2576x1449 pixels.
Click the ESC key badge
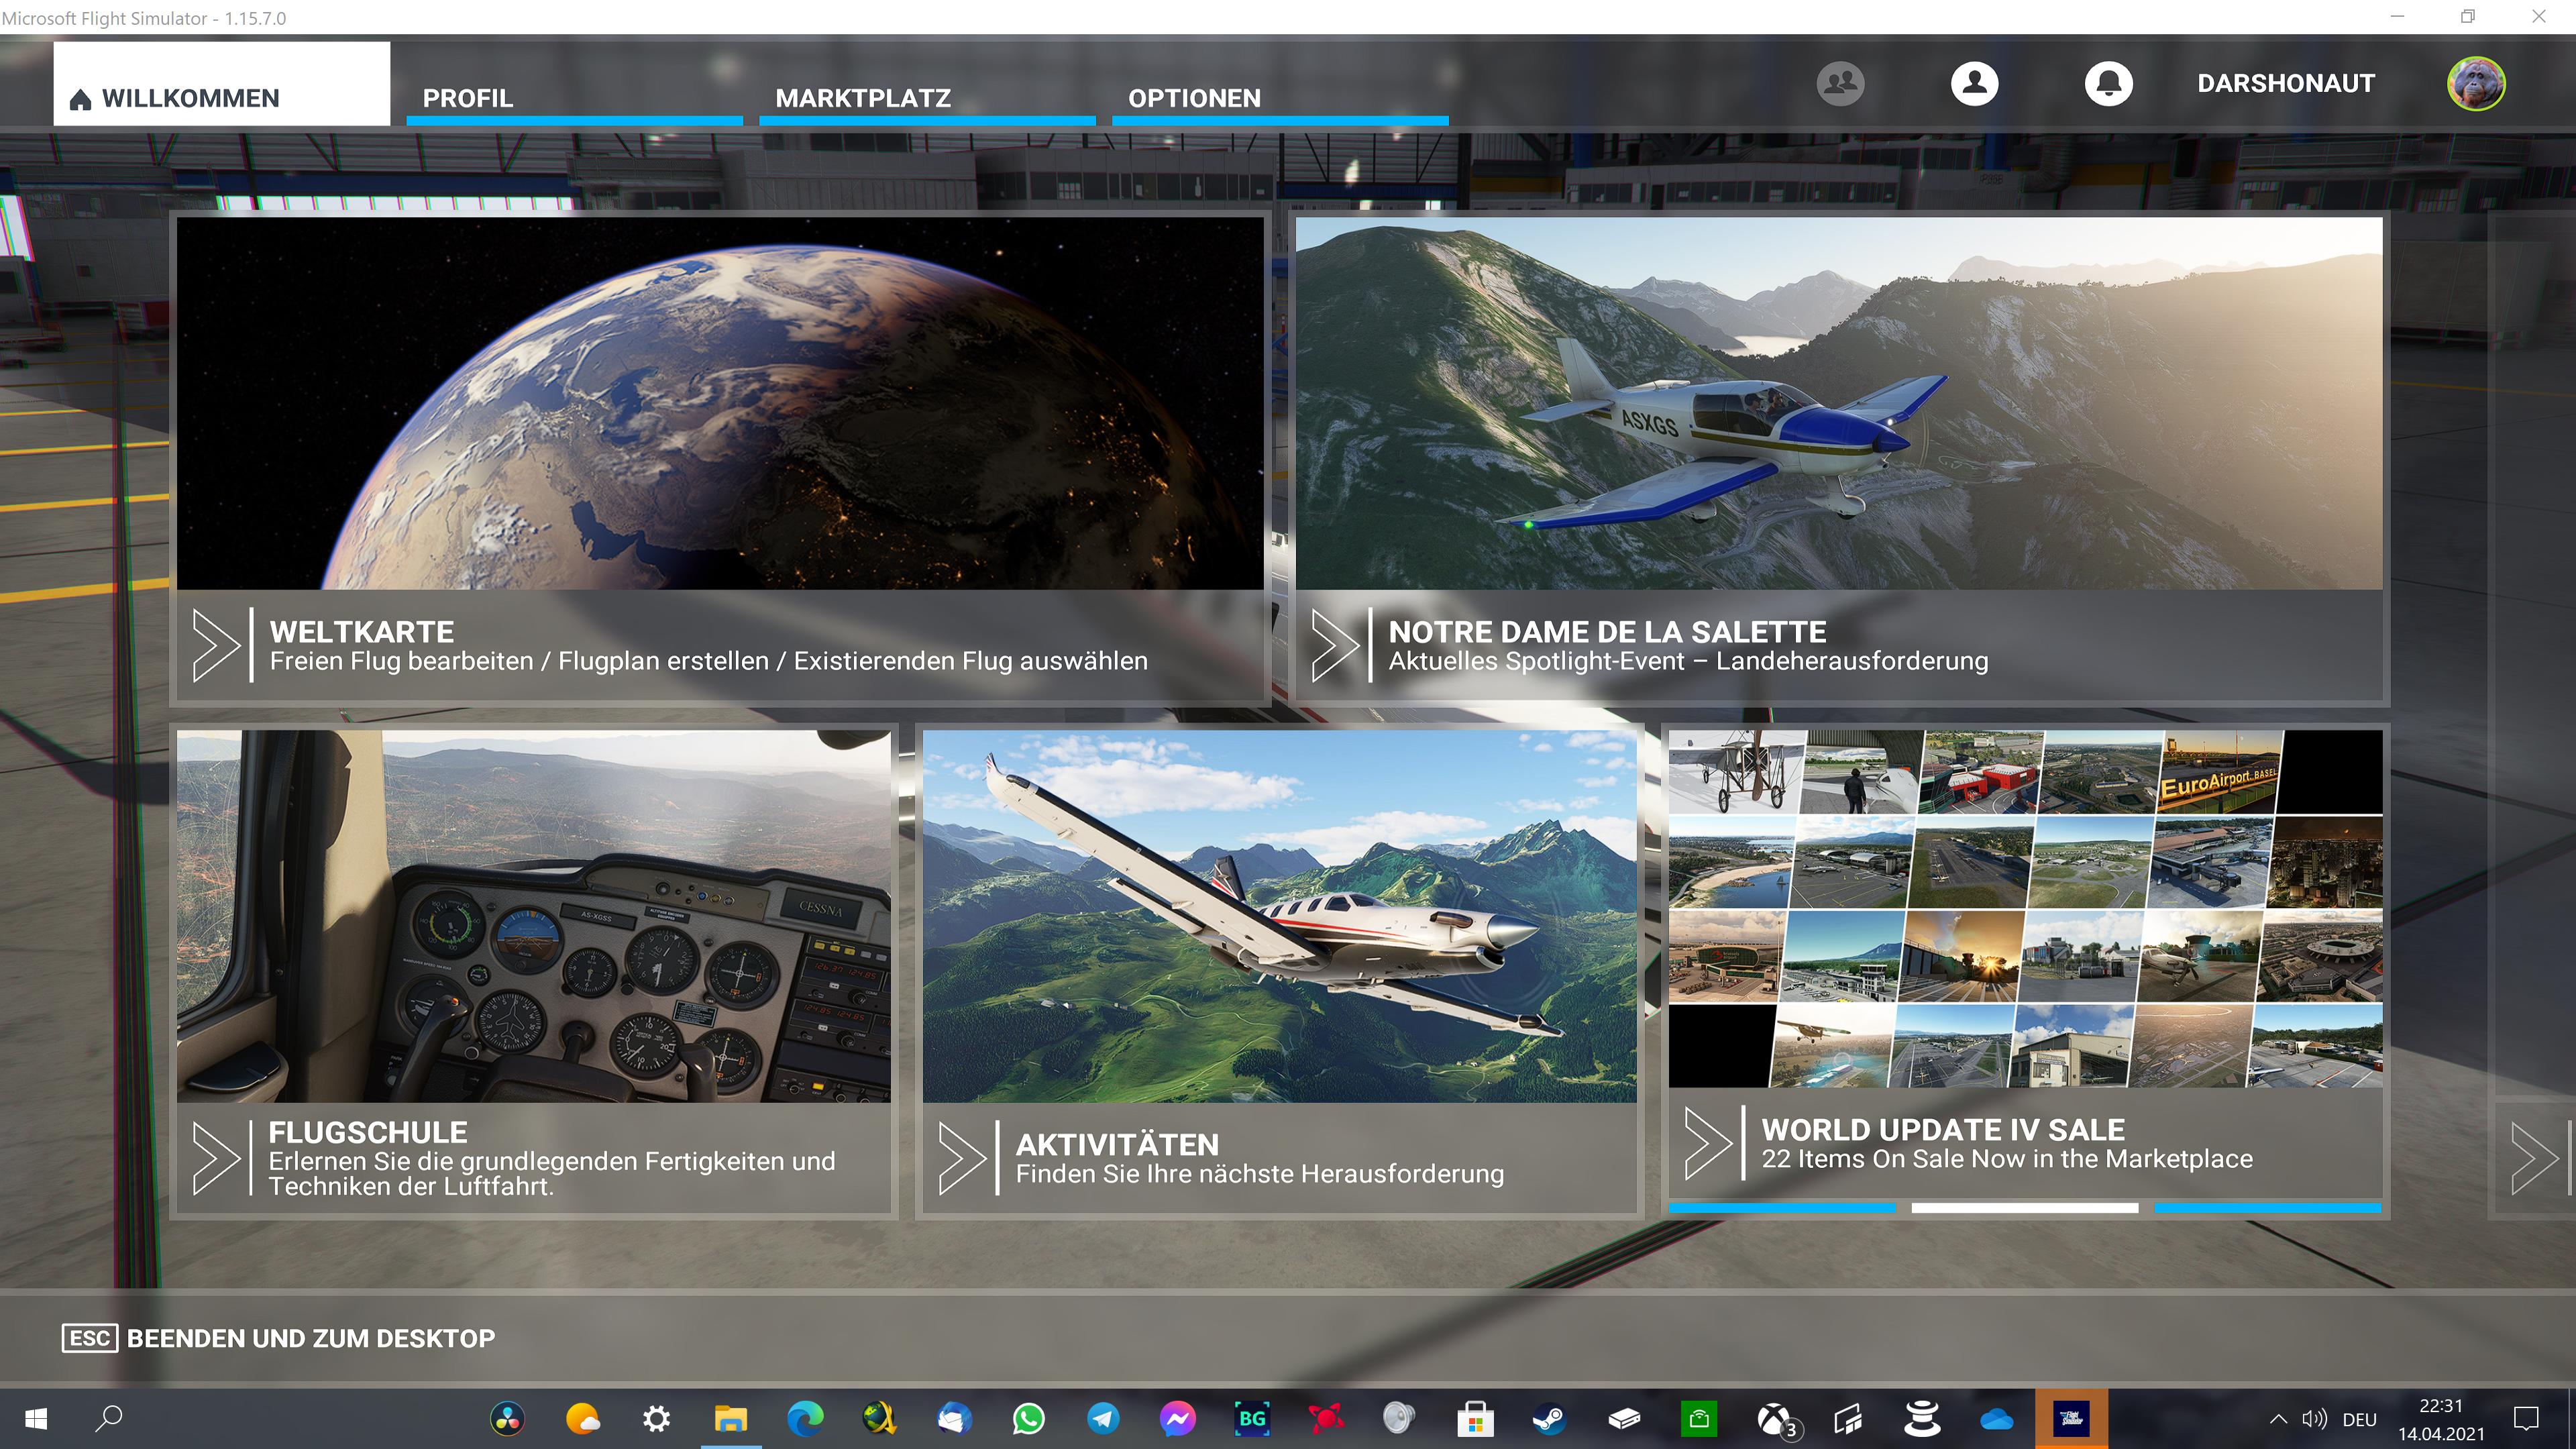90,1338
